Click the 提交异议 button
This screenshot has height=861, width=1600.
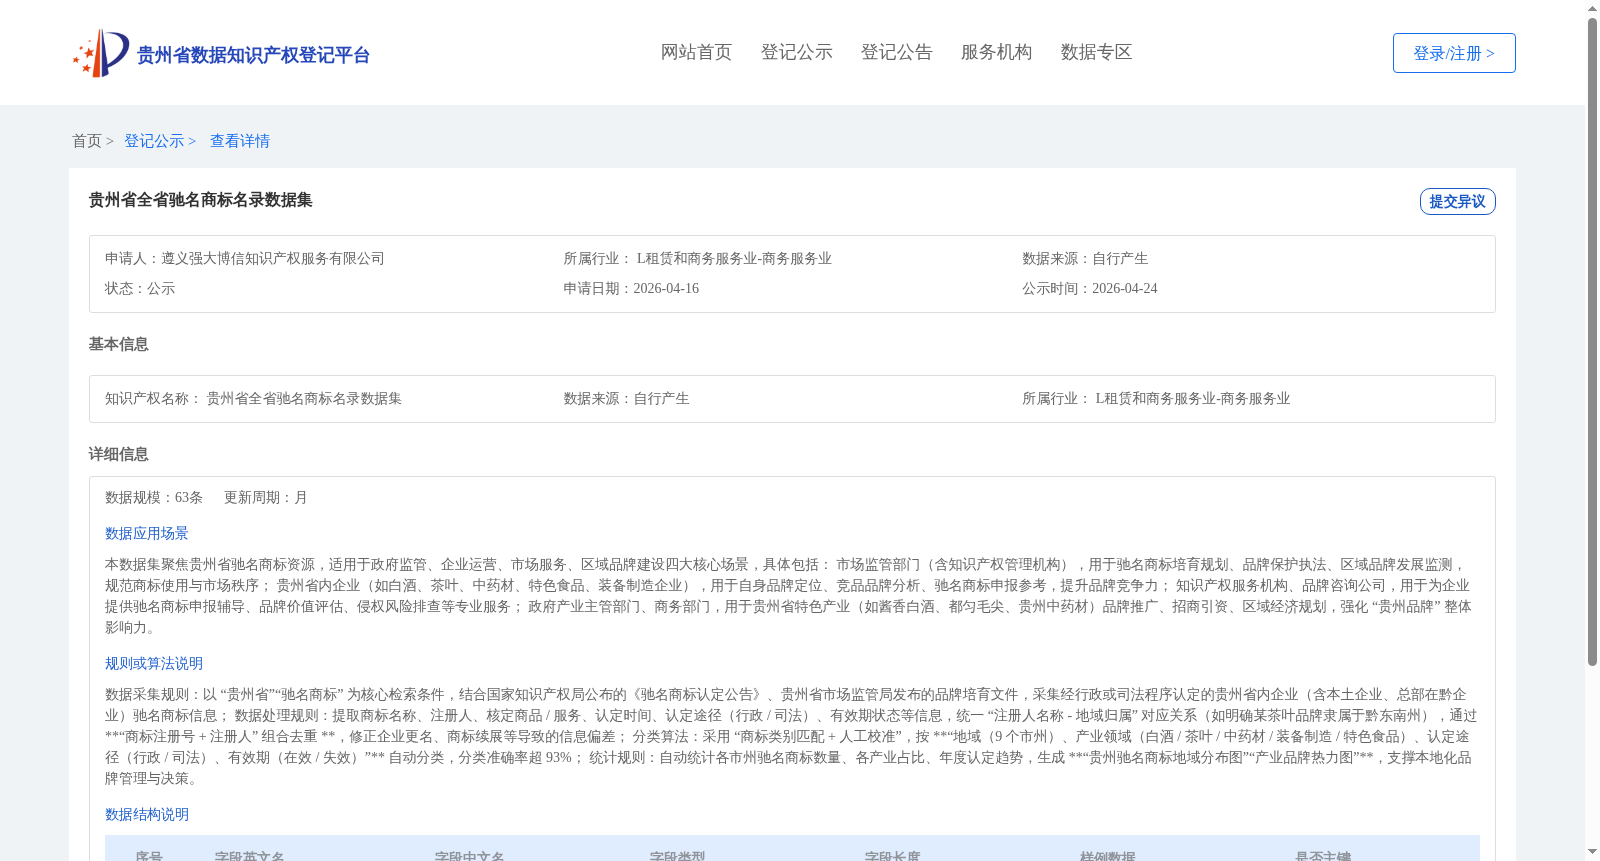pos(1457,201)
